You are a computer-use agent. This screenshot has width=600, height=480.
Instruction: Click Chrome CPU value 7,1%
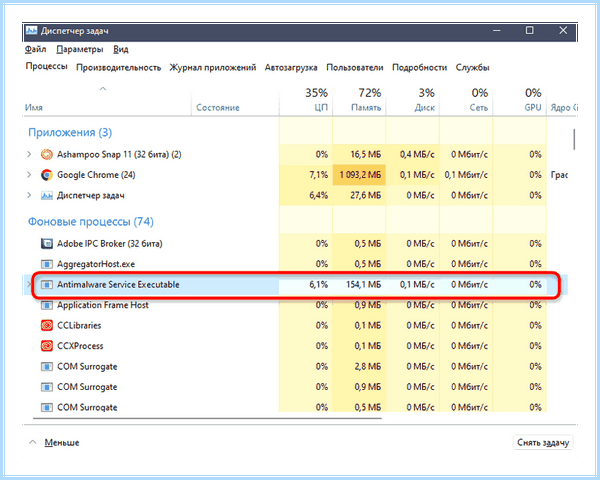pos(319,175)
